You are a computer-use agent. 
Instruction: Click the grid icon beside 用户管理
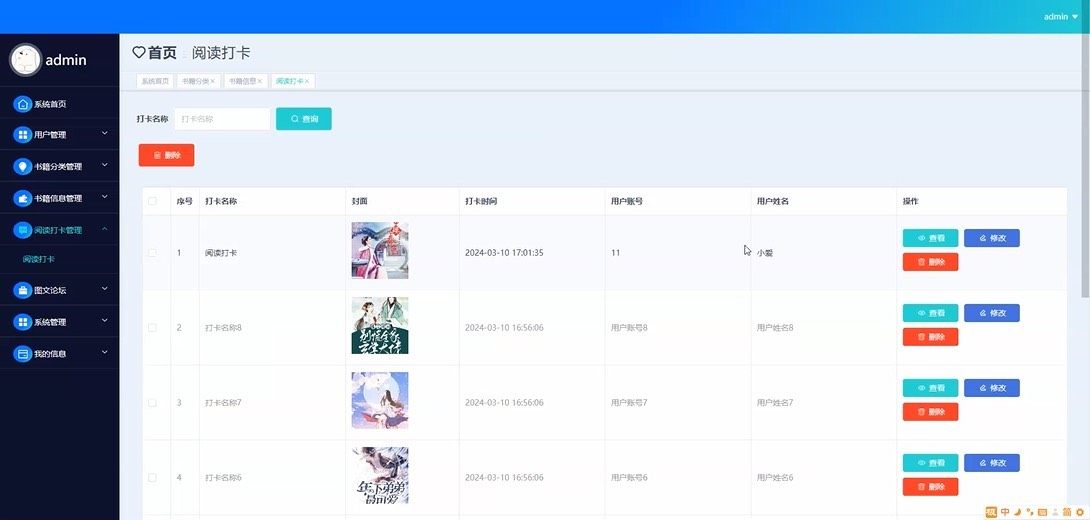tap(23, 135)
